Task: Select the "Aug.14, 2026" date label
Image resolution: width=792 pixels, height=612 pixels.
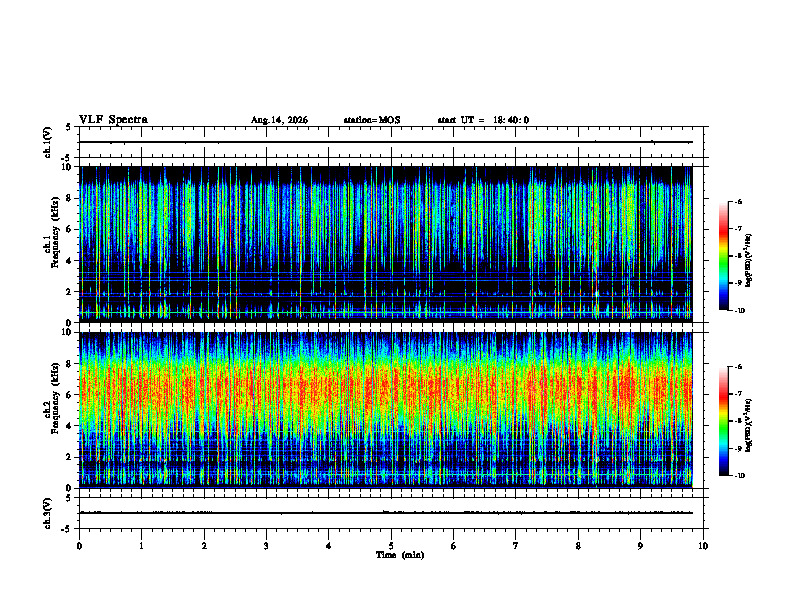Action: 279,120
